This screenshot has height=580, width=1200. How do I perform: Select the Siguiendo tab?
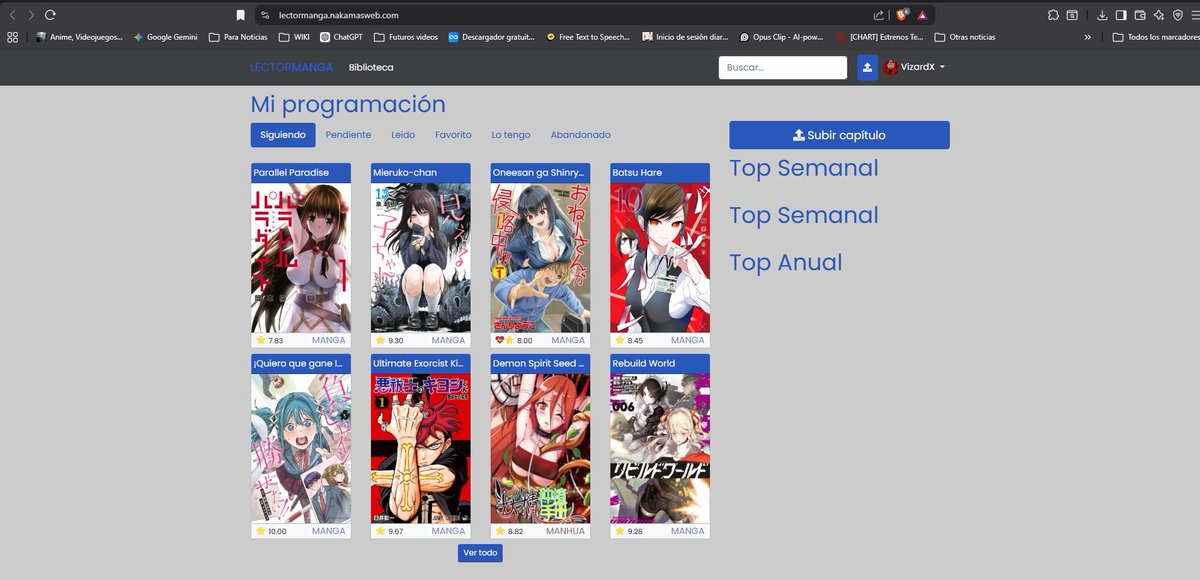point(283,135)
